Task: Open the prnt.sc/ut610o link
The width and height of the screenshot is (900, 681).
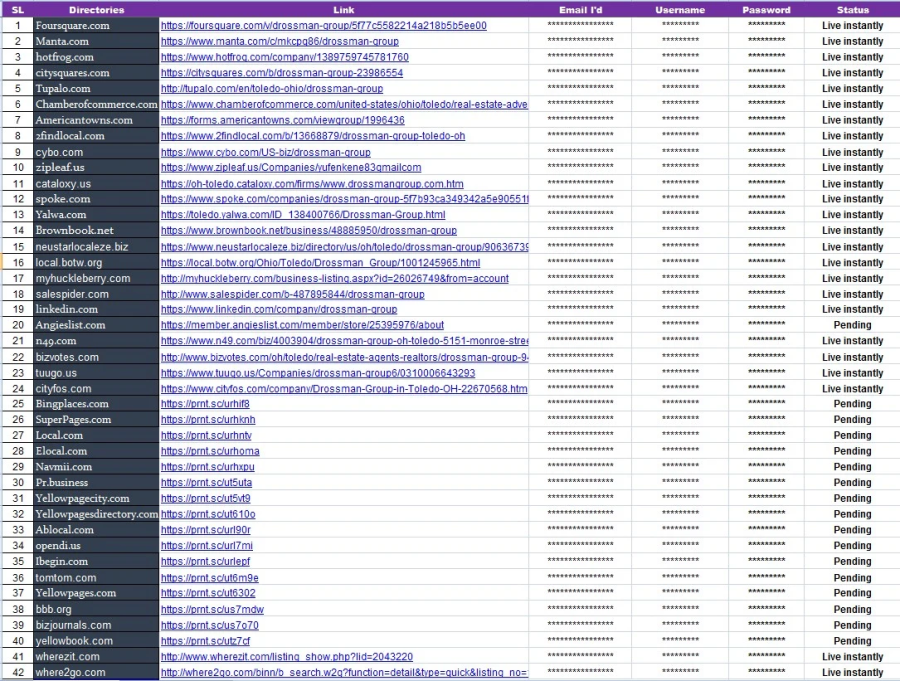Action: point(208,514)
